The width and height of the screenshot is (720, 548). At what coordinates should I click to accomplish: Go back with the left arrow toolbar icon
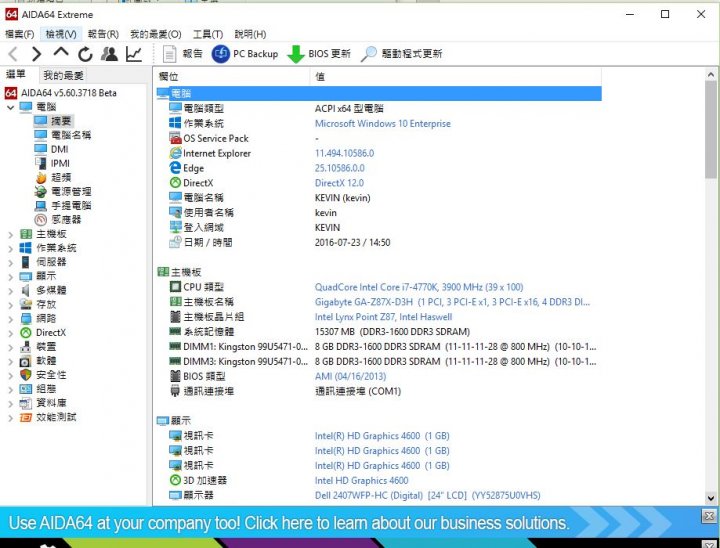pos(13,54)
